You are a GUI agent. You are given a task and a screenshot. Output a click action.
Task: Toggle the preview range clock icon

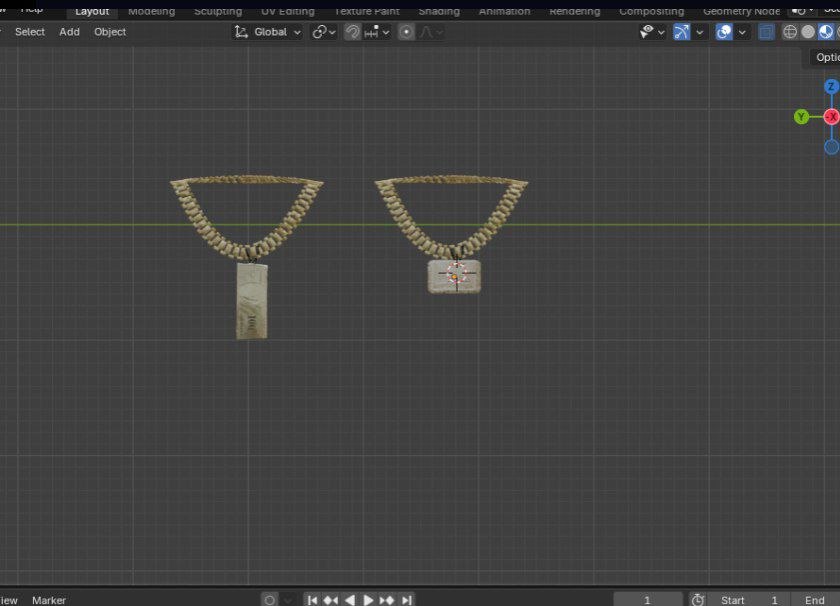(698, 600)
